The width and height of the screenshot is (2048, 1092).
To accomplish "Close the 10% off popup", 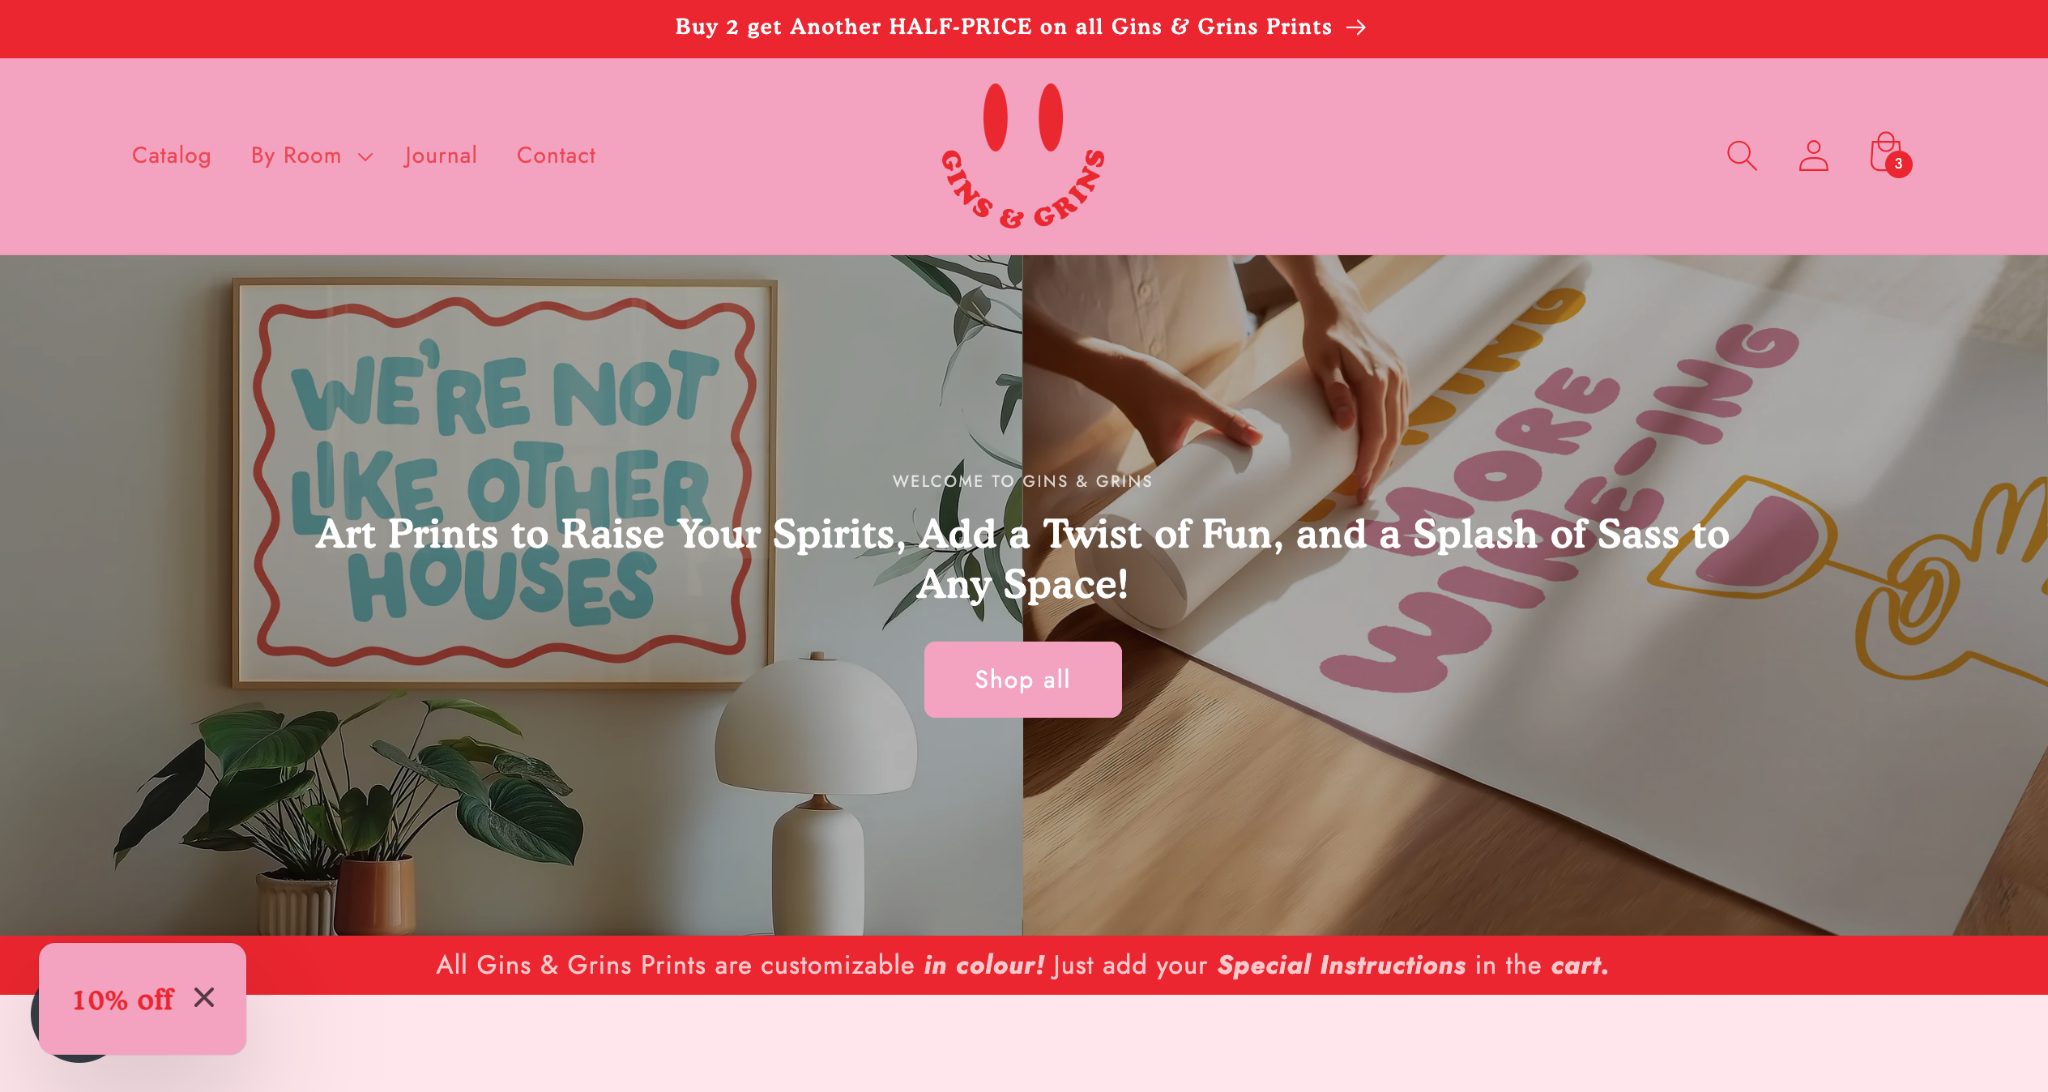I will pos(204,997).
